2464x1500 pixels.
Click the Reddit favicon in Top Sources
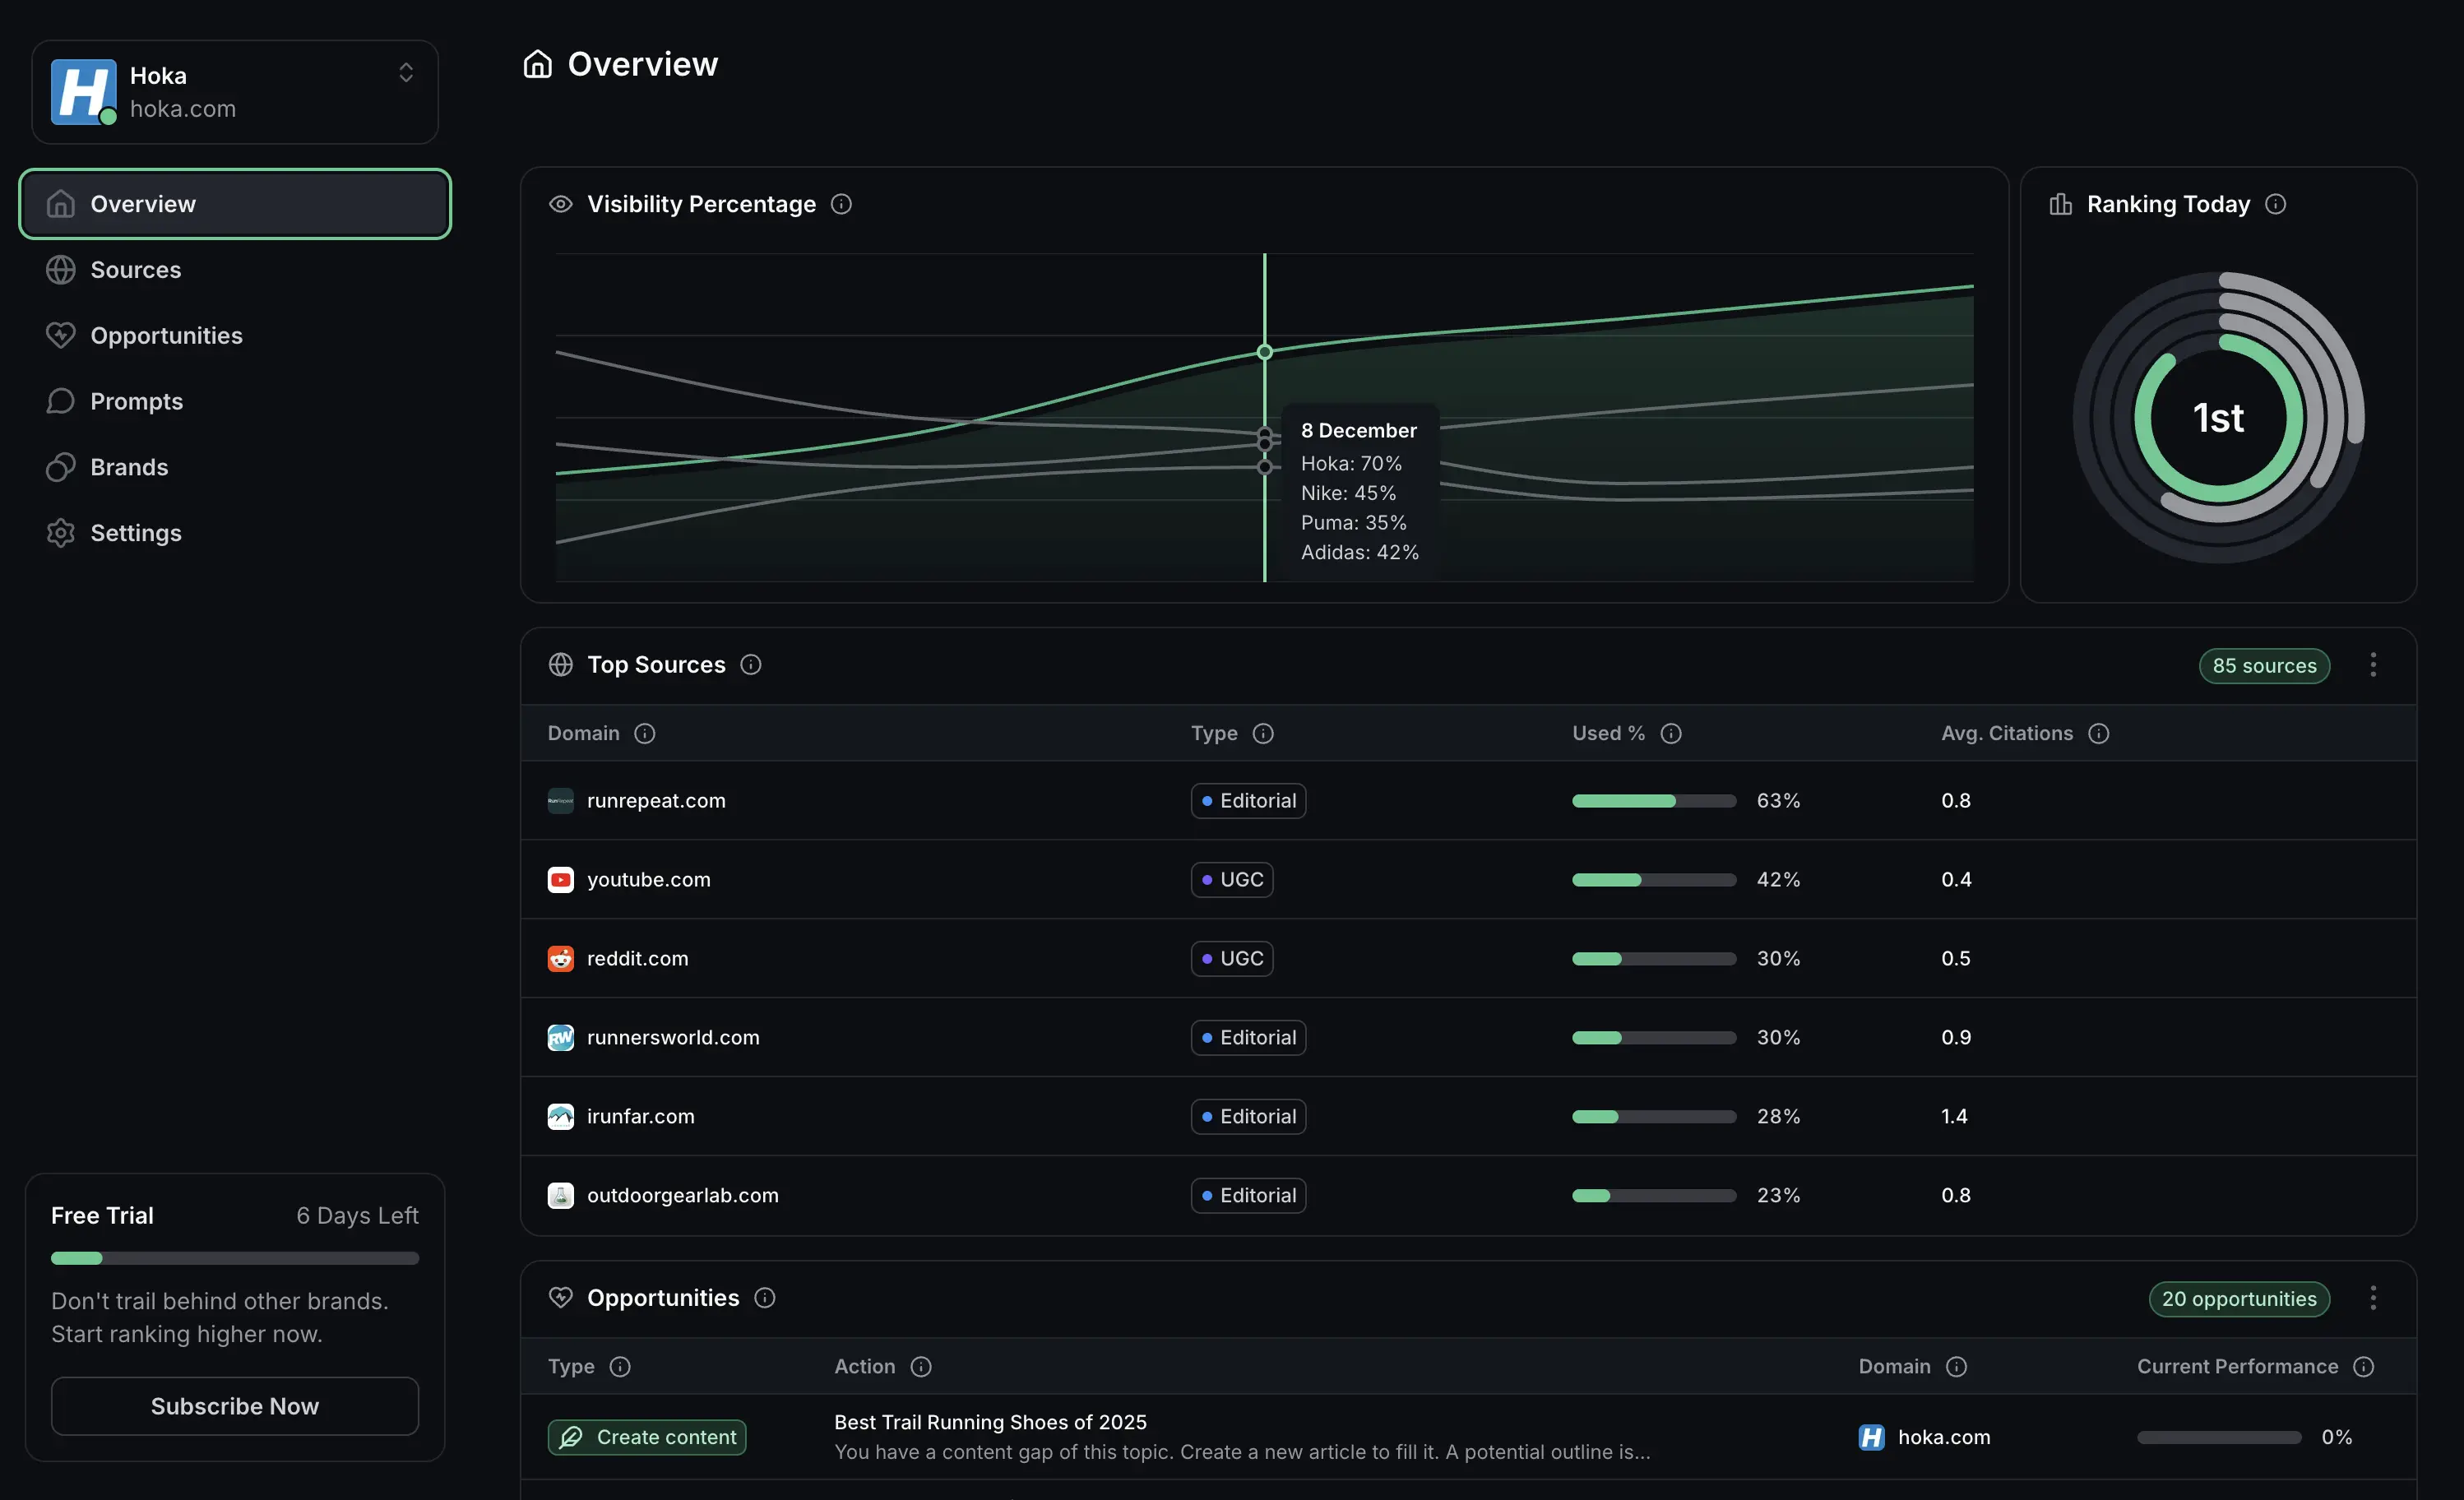click(x=560, y=958)
